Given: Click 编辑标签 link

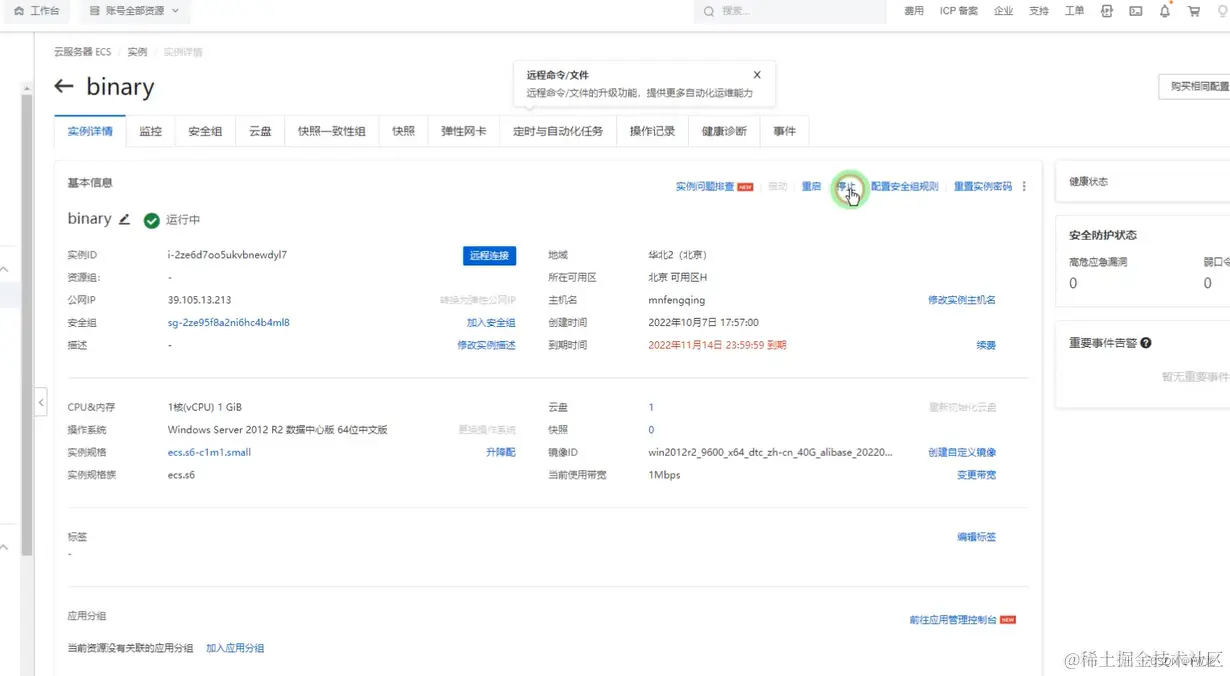Looking at the screenshot, I should click(976, 537).
